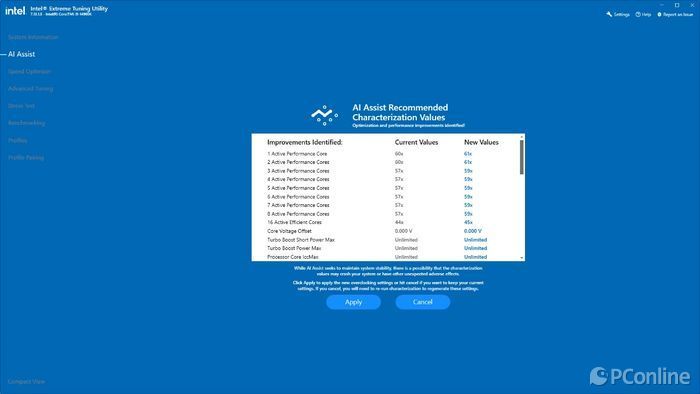The width and height of the screenshot is (700, 394).
Task: Click the AI Assist waveform icon
Action: pos(324,115)
